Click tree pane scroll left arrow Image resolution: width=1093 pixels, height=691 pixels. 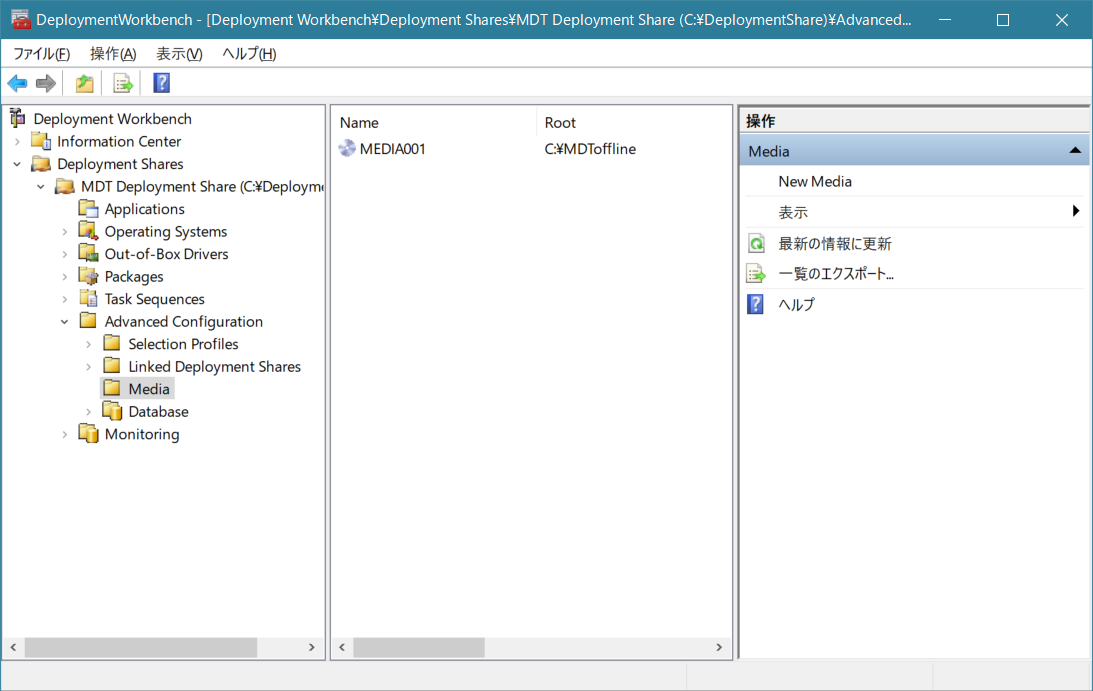click(13, 647)
